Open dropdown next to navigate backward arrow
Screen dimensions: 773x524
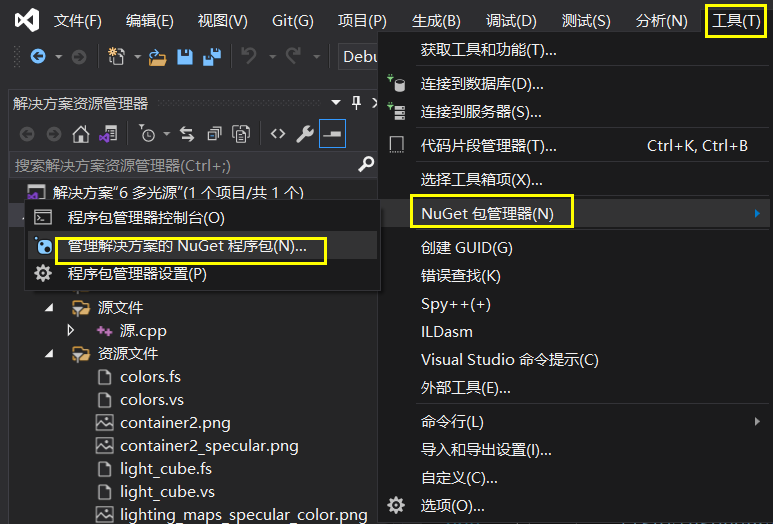click(x=59, y=57)
